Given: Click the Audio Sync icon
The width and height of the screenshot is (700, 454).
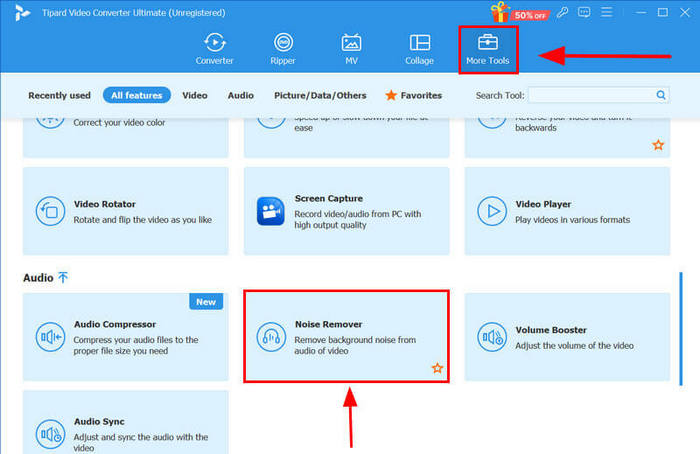Looking at the screenshot, I should click(50, 434).
